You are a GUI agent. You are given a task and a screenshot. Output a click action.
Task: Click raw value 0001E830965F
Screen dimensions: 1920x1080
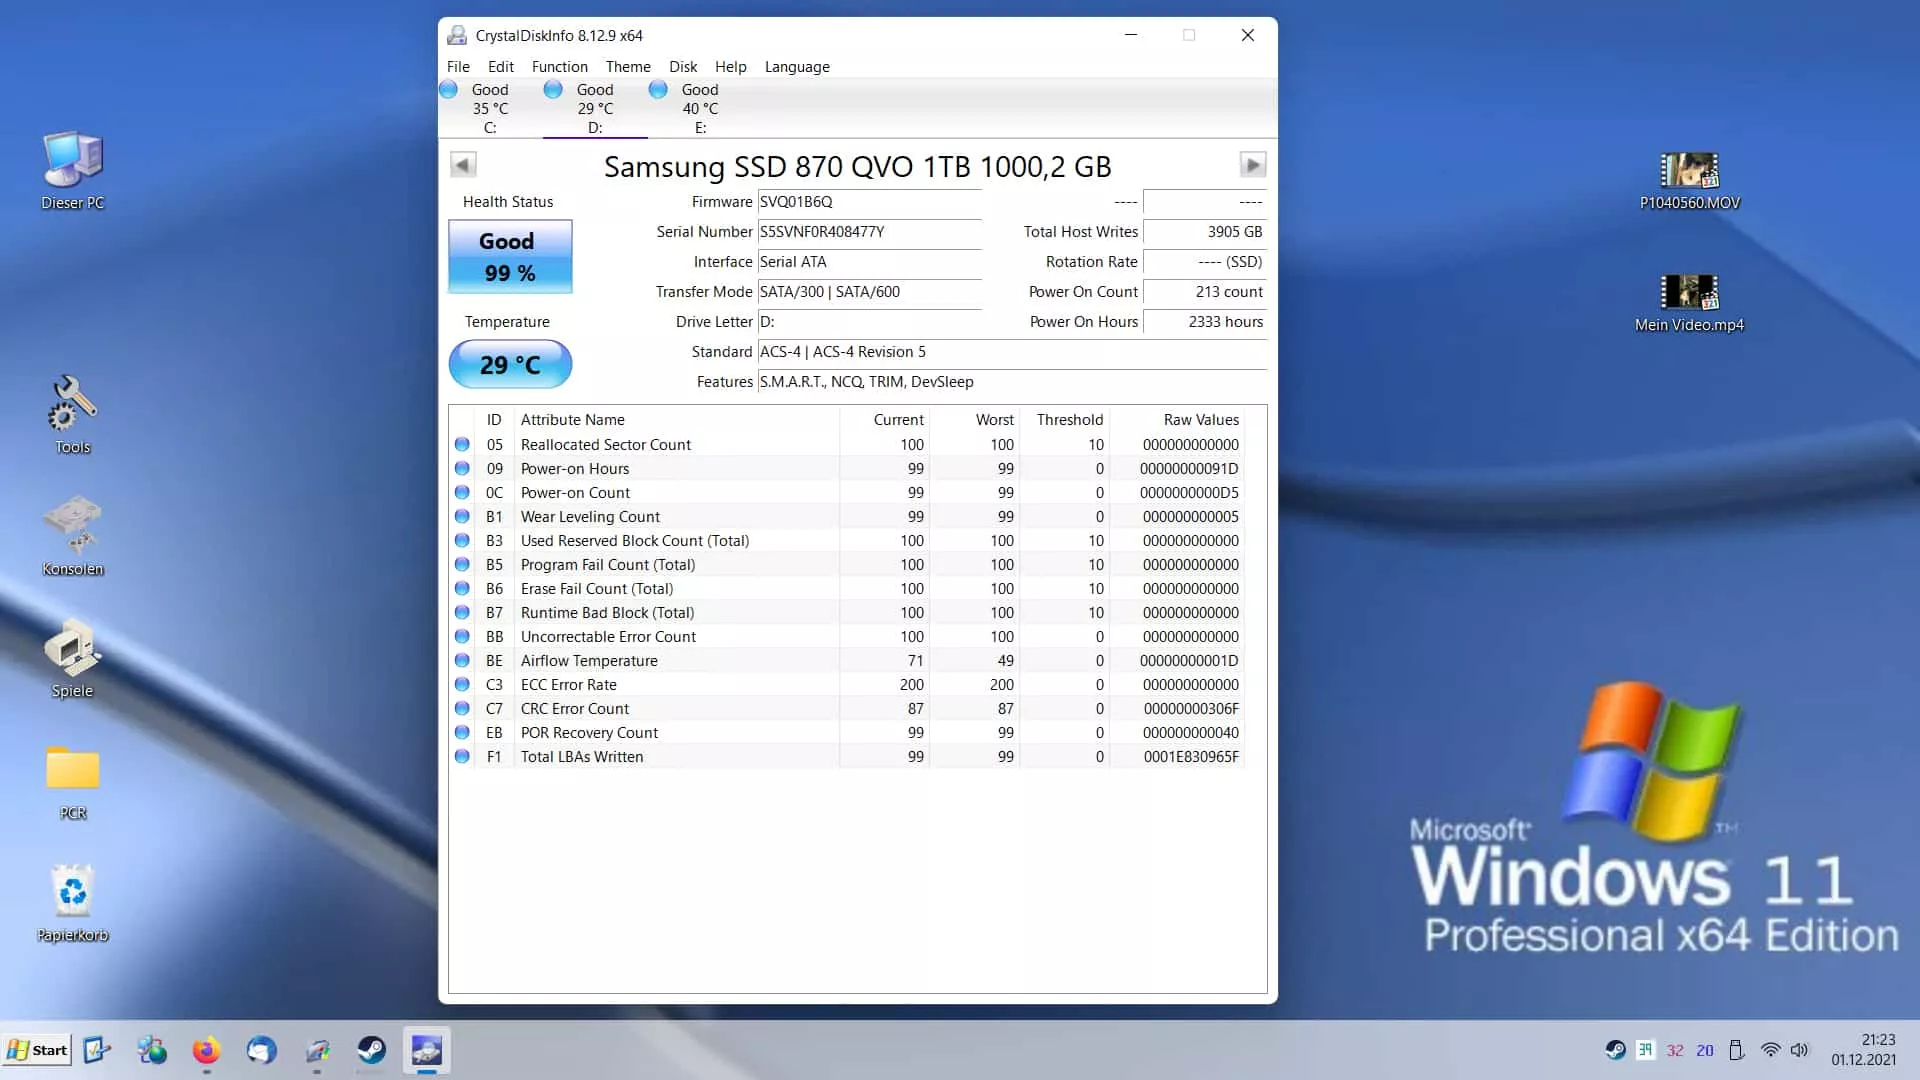pos(1191,757)
